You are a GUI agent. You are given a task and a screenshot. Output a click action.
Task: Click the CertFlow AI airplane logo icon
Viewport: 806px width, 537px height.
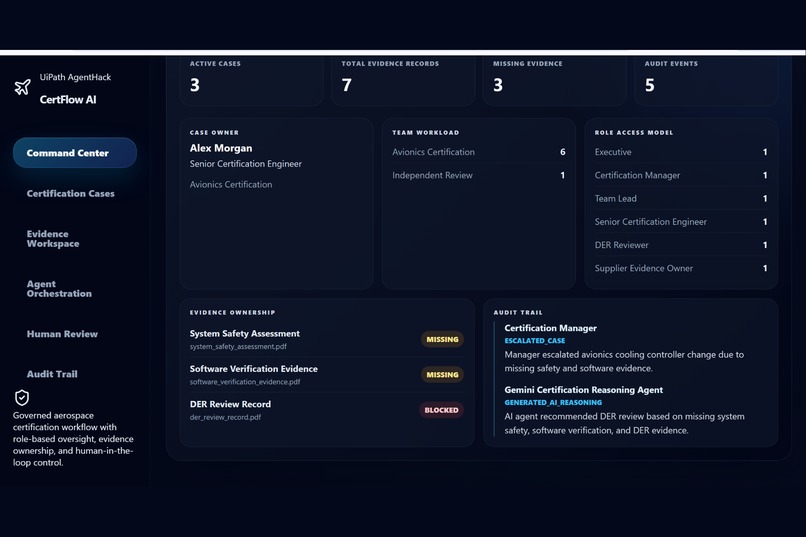pos(22,87)
